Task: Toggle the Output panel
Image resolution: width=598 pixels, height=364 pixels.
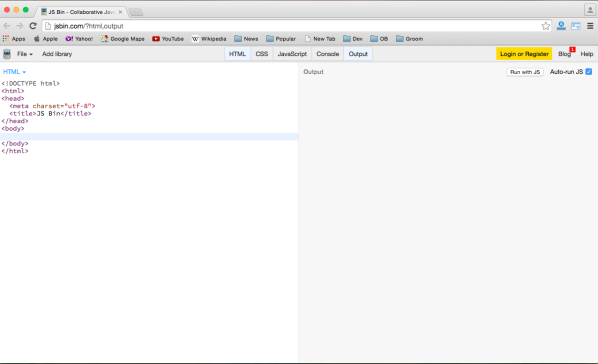Action: click(x=358, y=54)
